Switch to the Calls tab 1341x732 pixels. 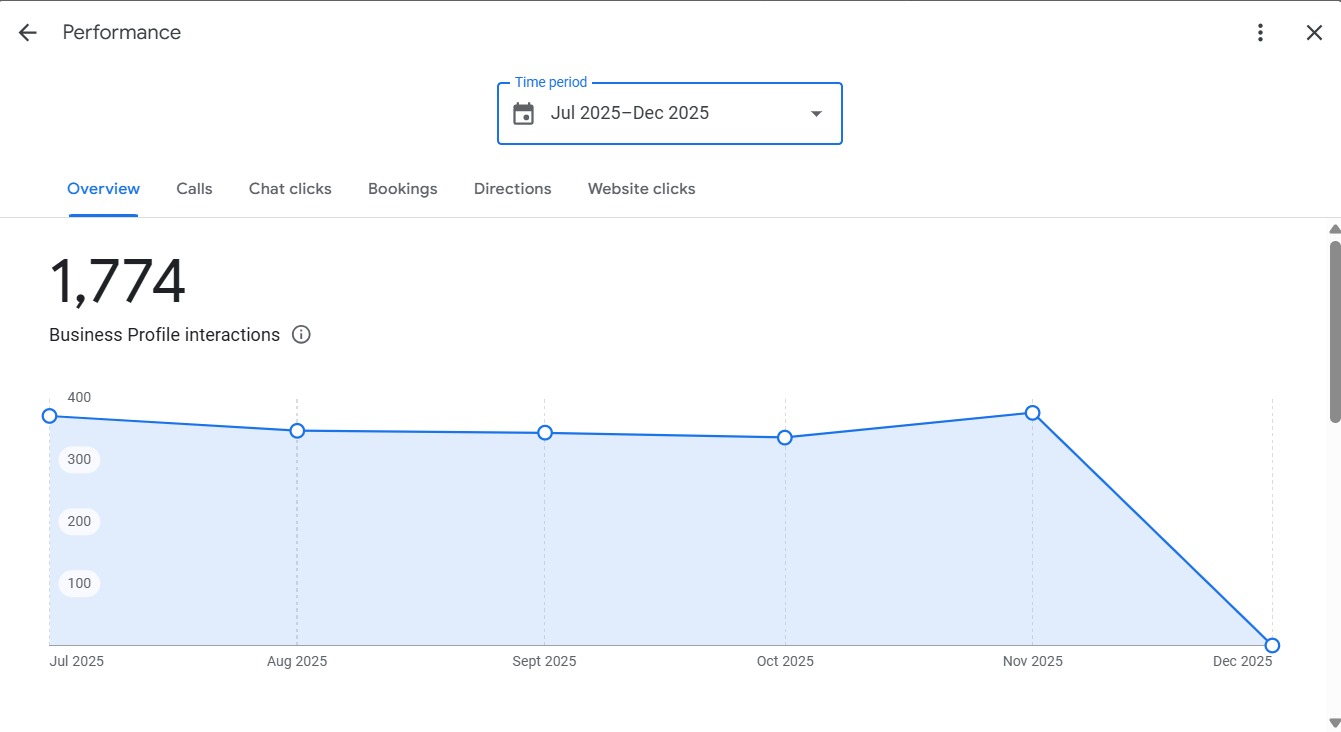(194, 189)
